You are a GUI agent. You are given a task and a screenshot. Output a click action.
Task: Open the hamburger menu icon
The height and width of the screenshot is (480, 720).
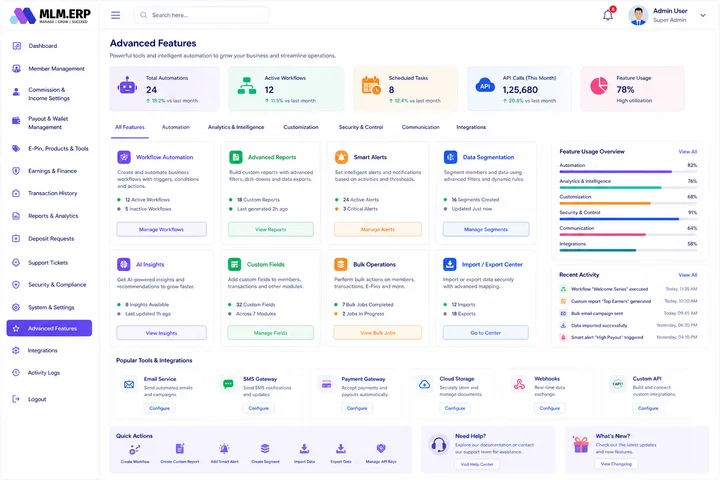(115, 15)
